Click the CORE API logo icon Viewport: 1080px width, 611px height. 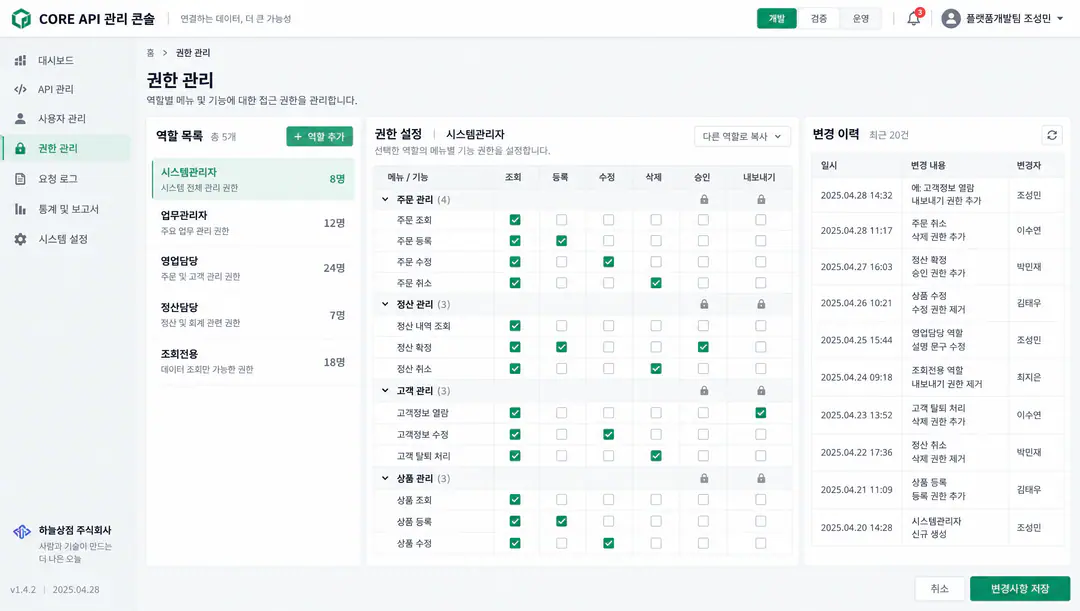click(x=21, y=19)
